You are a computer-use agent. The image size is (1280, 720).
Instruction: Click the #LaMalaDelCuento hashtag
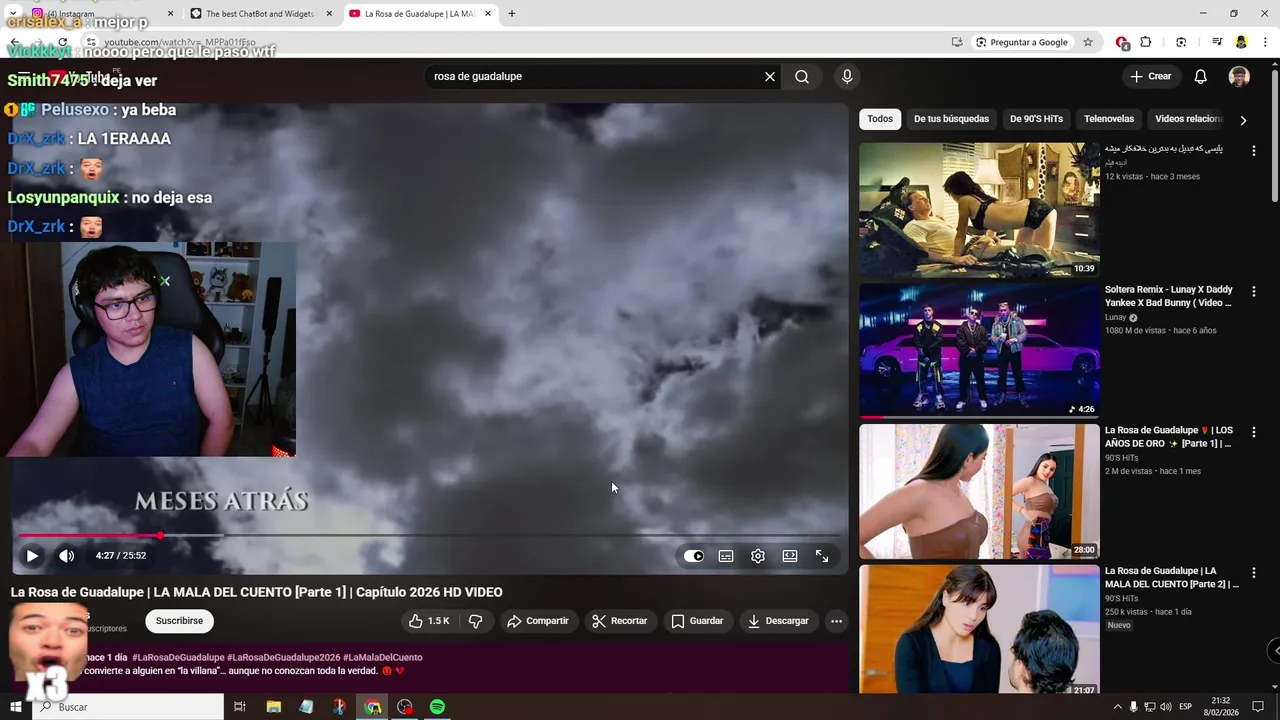tap(383, 657)
